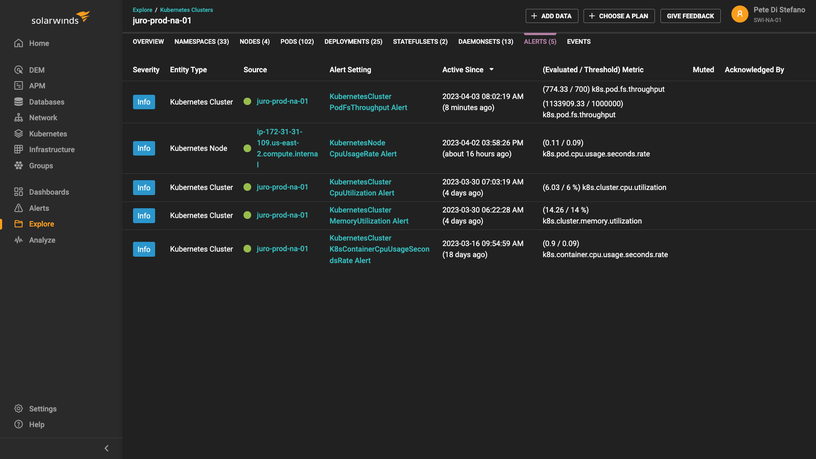The width and height of the screenshot is (816, 459).
Task: Switch to the Pods (102) tab
Action: point(297,42)
